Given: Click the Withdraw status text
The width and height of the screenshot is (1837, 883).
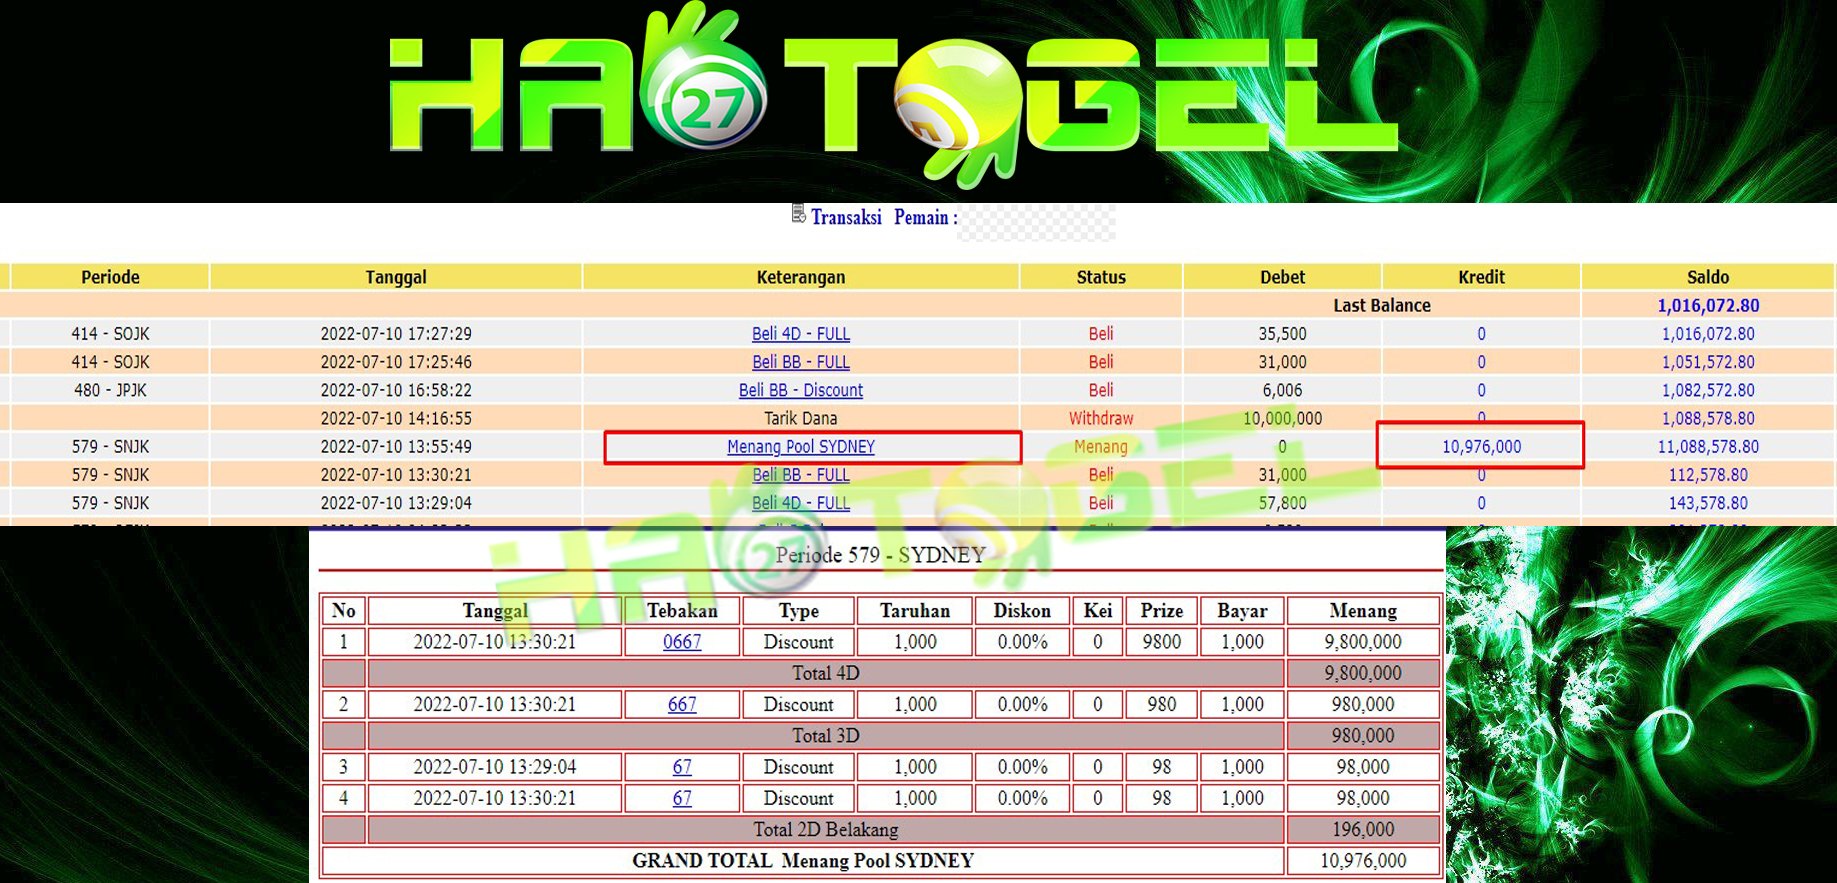Looking at the screenshot, I should click(x=1101, y=418).
